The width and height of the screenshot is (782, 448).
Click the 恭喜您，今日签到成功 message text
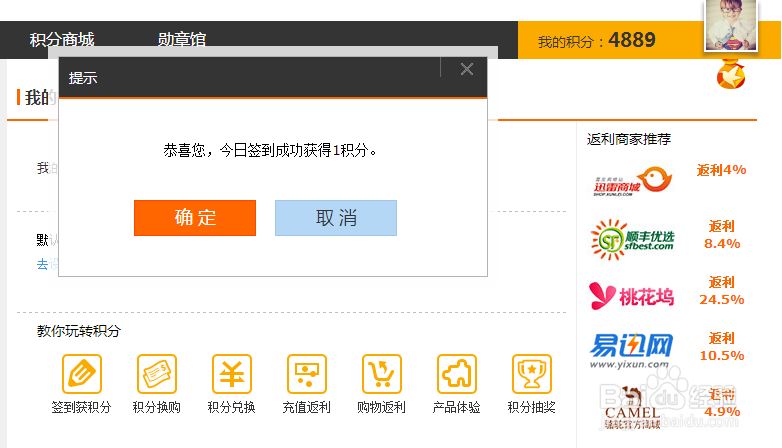(x=270, y=150)
